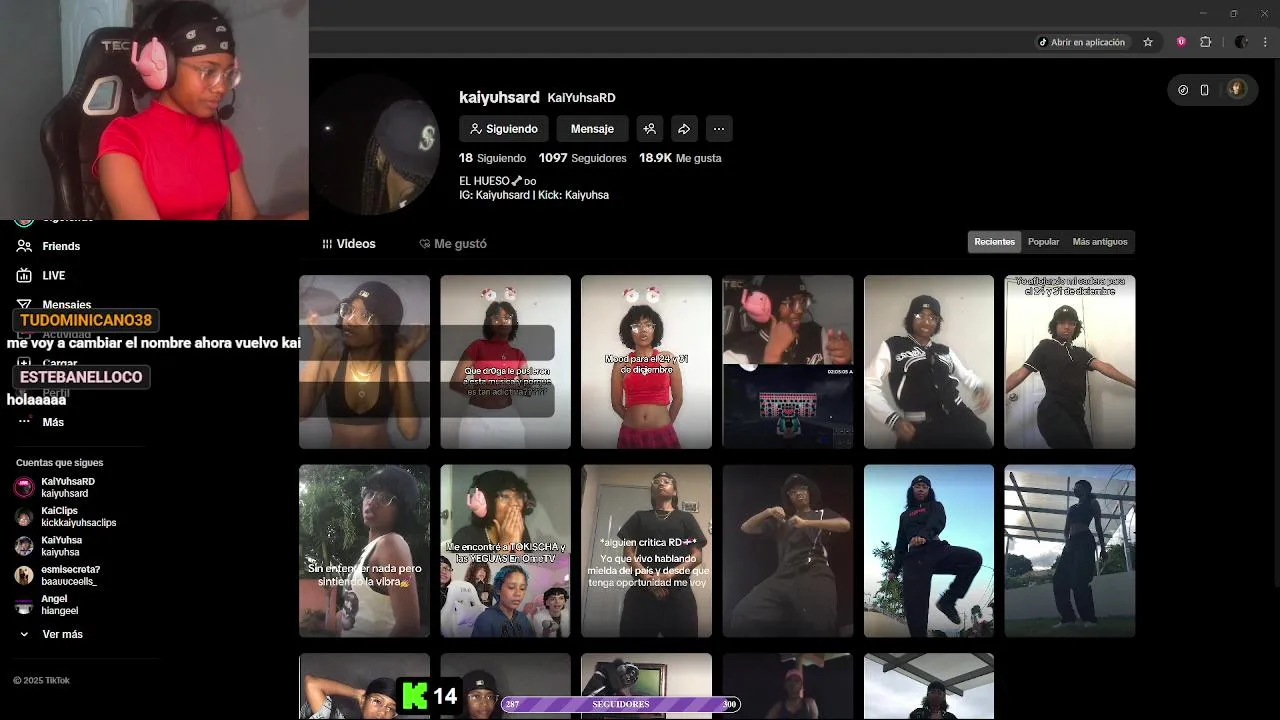Click the LIVE sidebar icon
The image size is (1280, 720).
coord(24,276)
